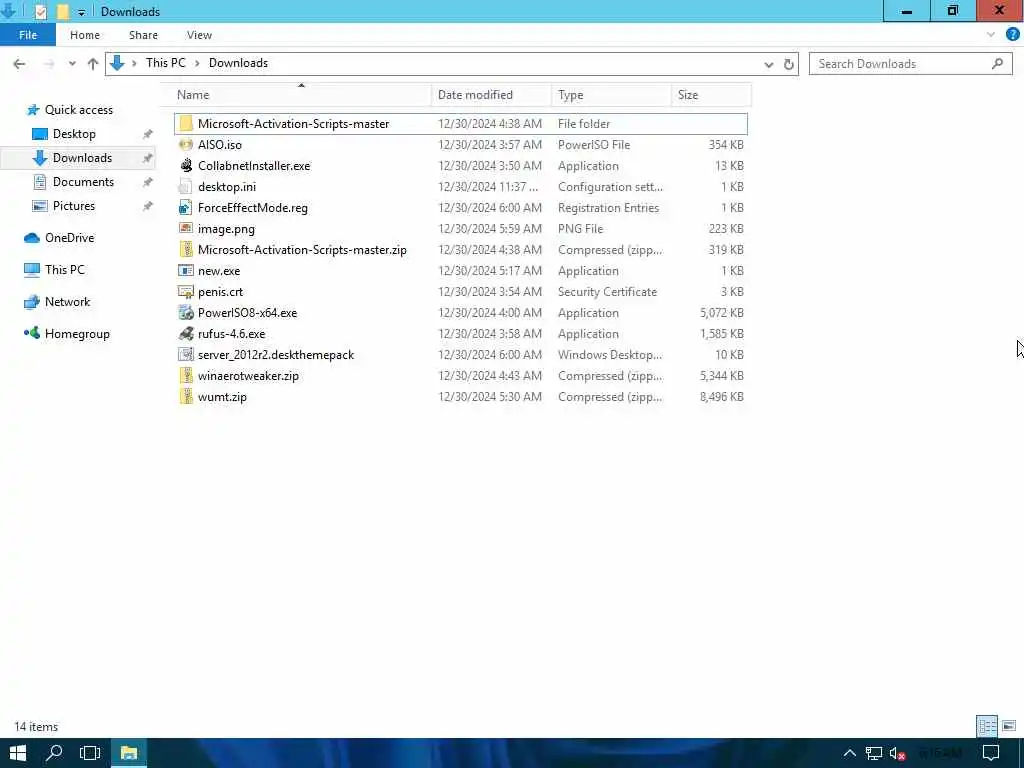This screenshot has width=1024, height=768.
Task: Select the Microsoft-Activation-Scripts-master.zip archive icon
Action: click(186, 249)
